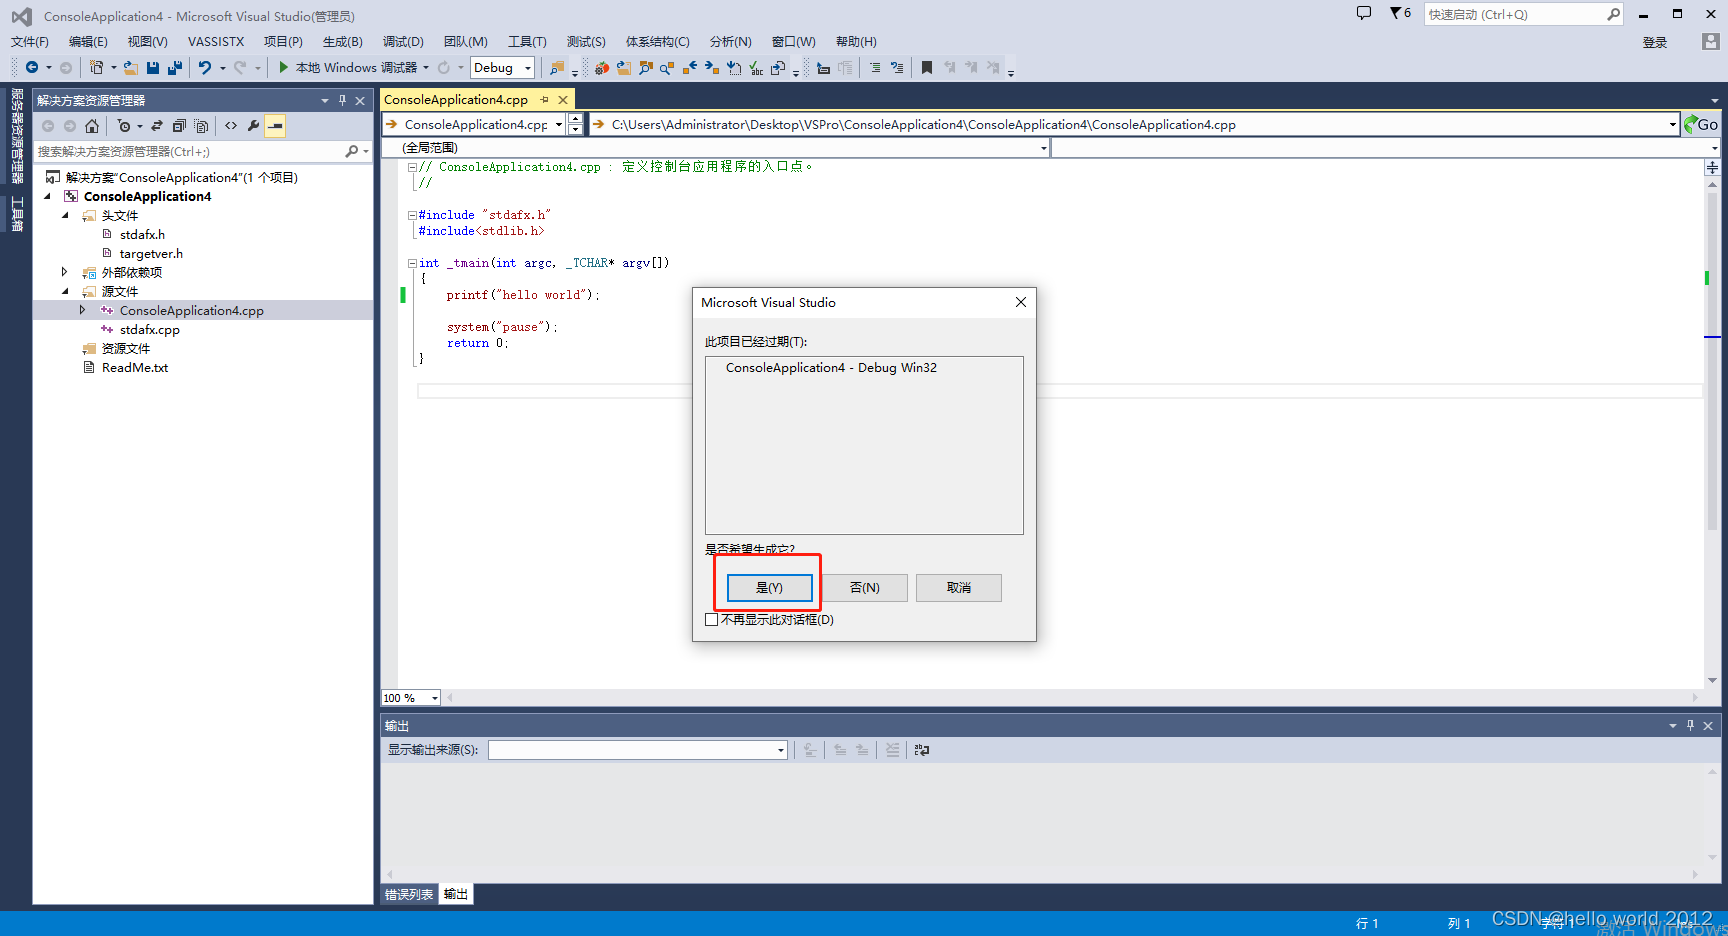Viewport: 1728px width, 936px height.
Task: Click the Save All icon
Action: [175, 68]
